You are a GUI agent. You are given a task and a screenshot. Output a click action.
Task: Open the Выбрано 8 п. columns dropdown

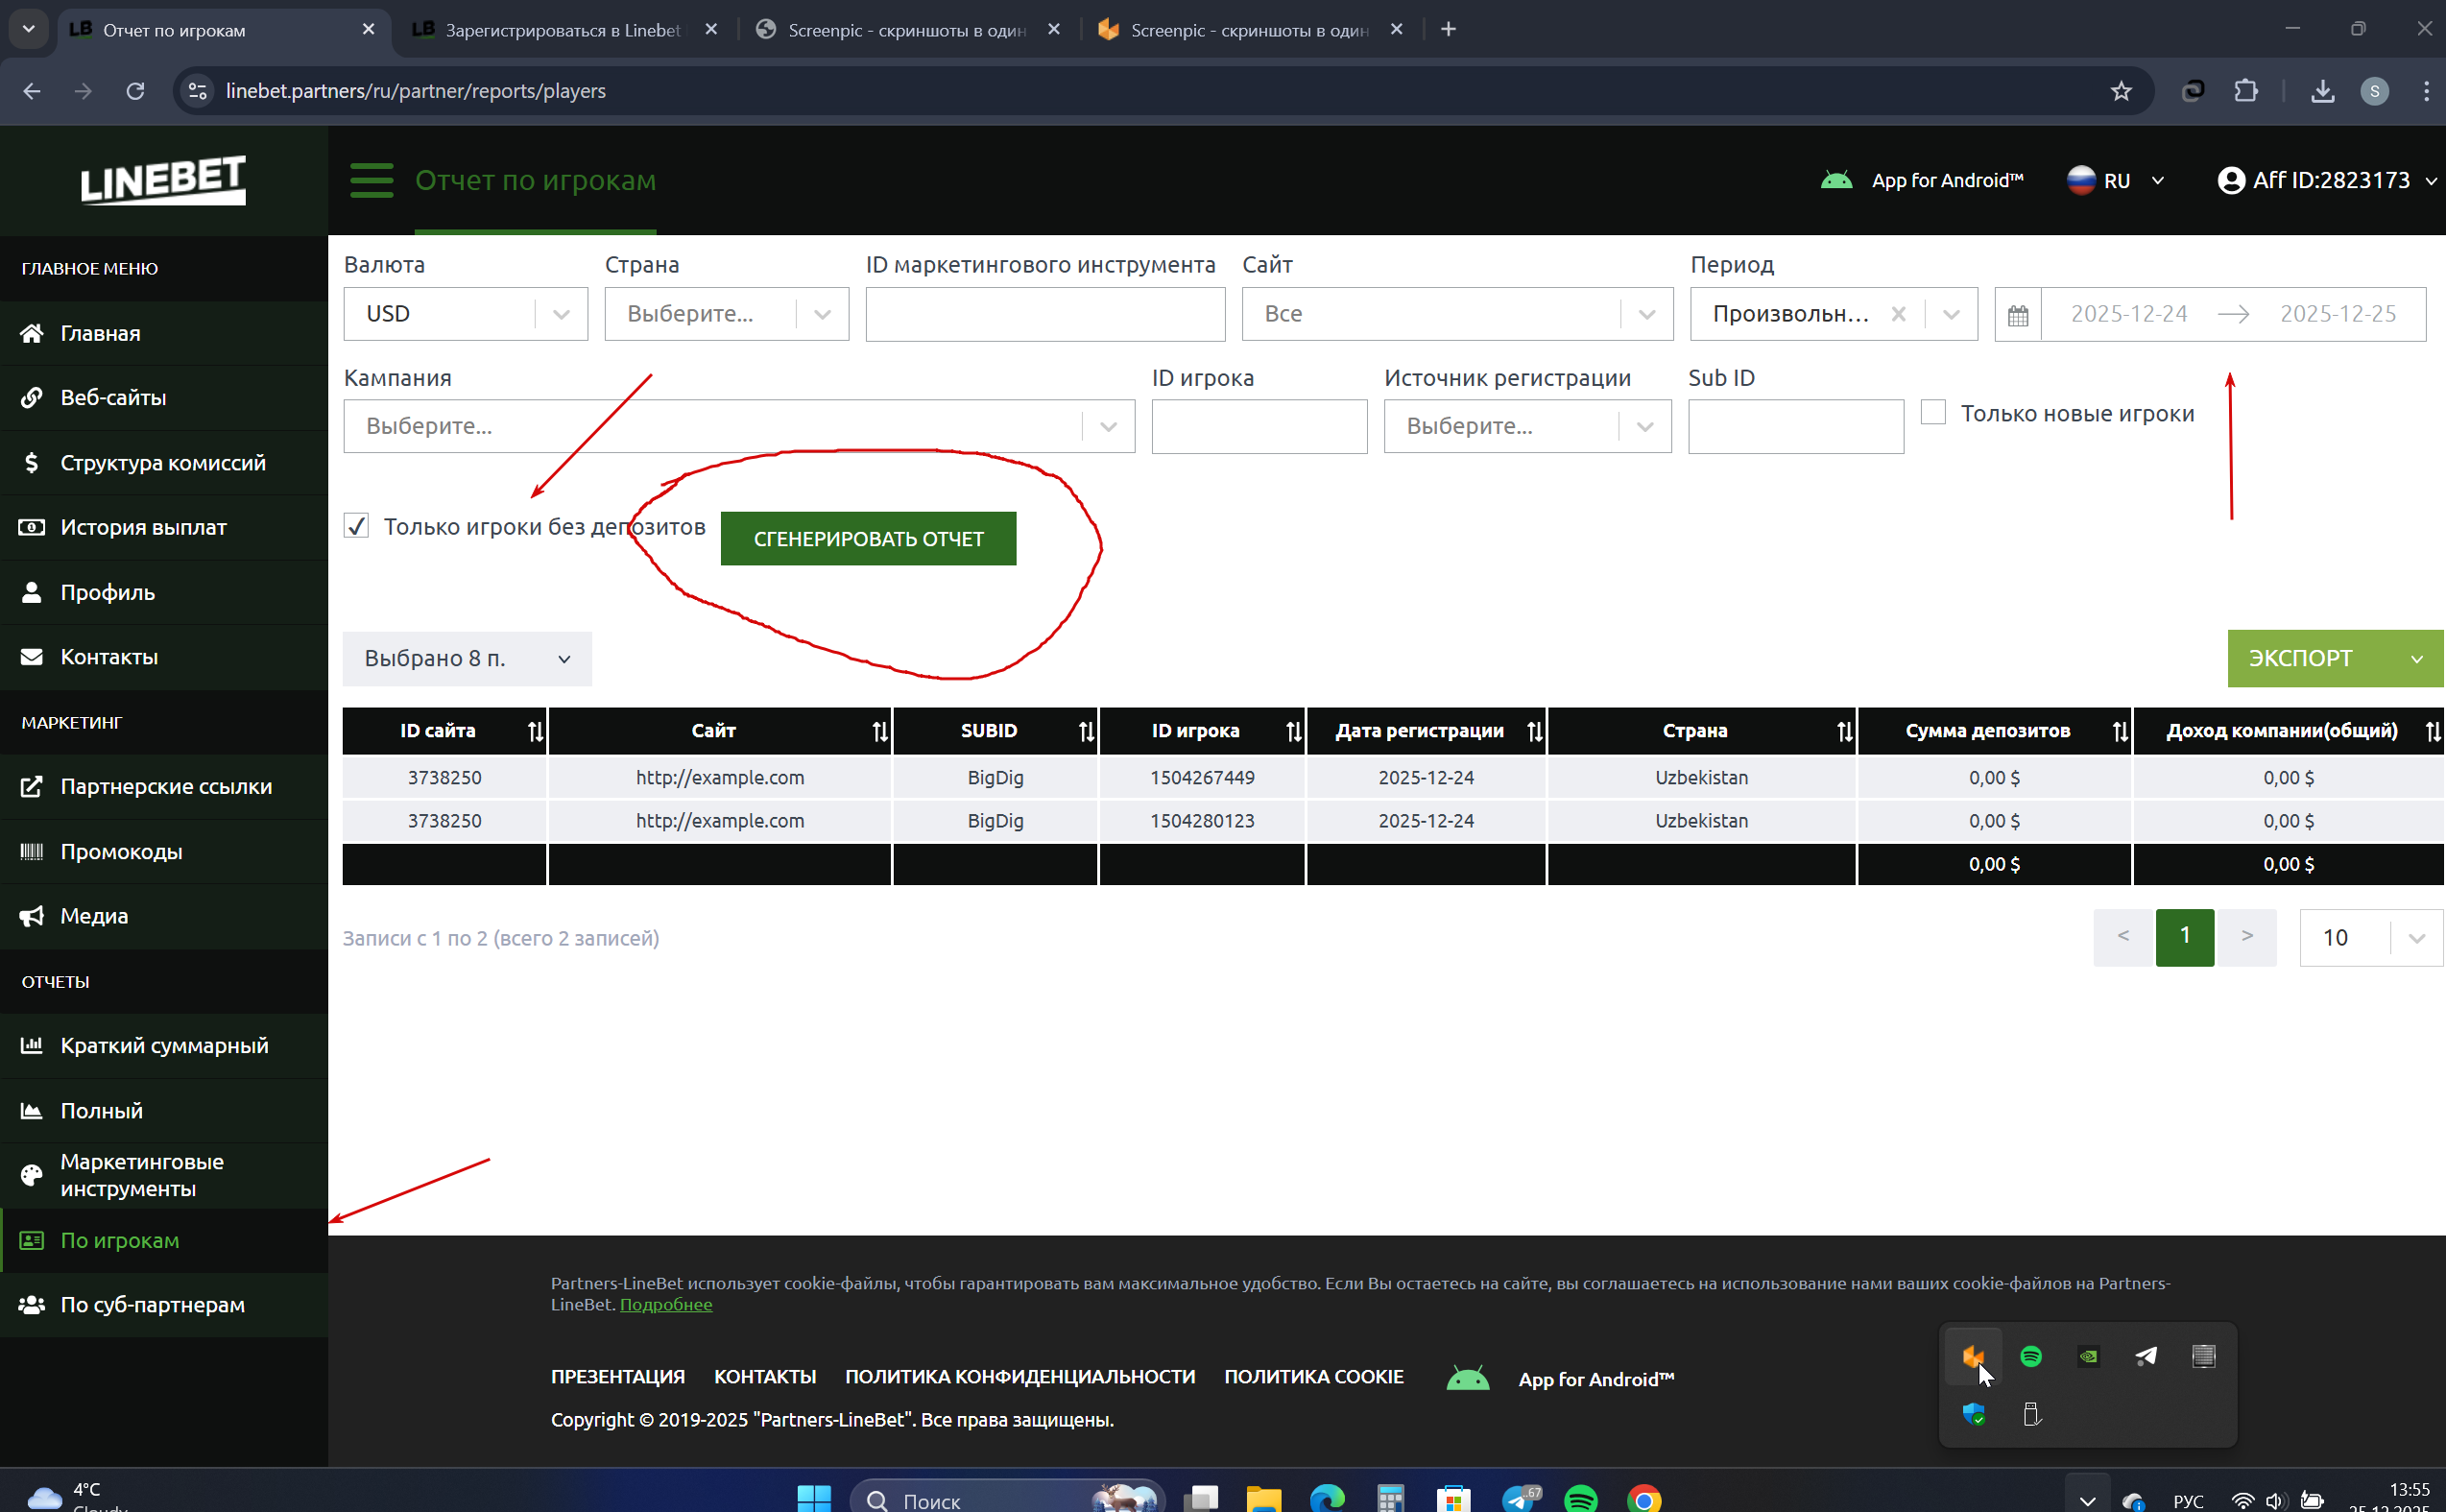pos(466,659)
